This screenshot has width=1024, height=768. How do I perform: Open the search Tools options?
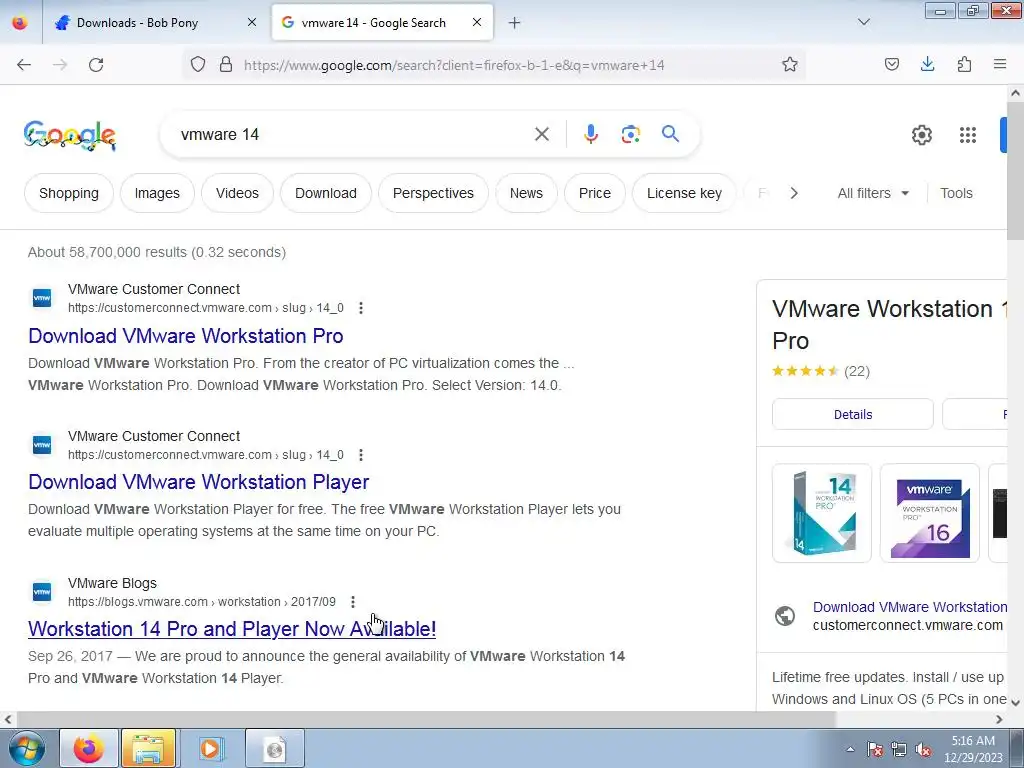(x=956, y=193)
